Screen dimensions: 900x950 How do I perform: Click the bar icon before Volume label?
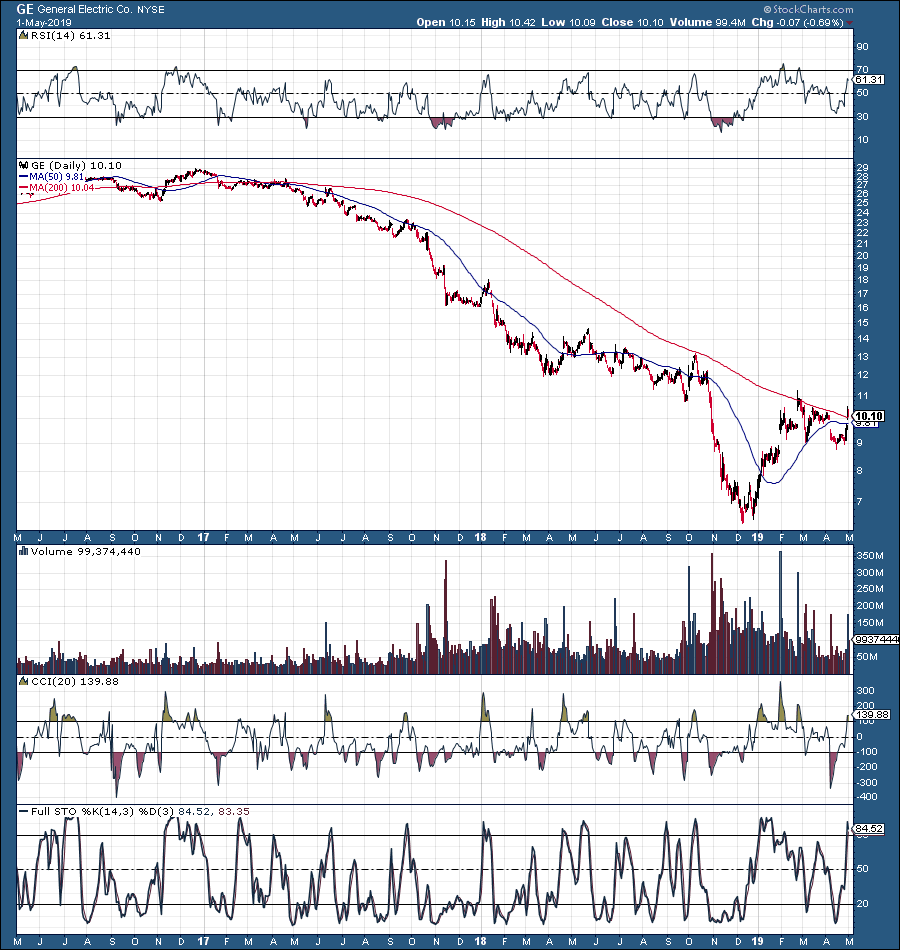[24, 551]
